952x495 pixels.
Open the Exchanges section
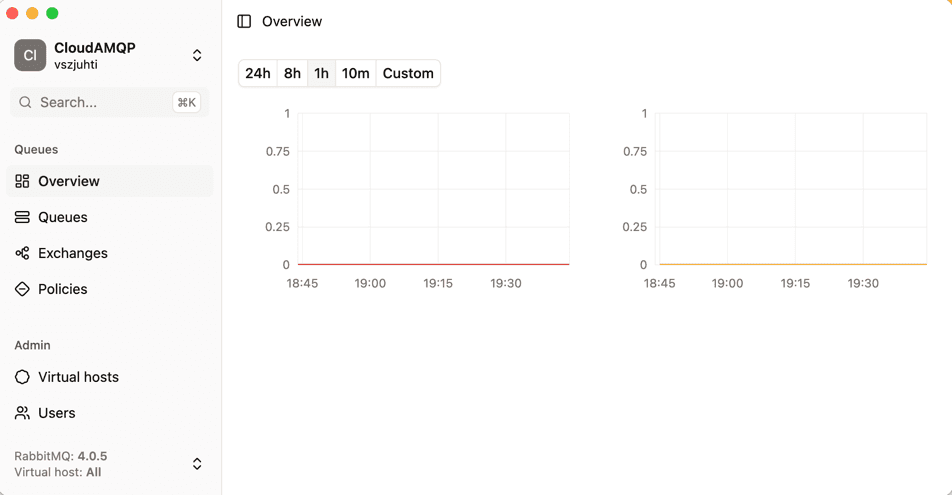[73, 253]
